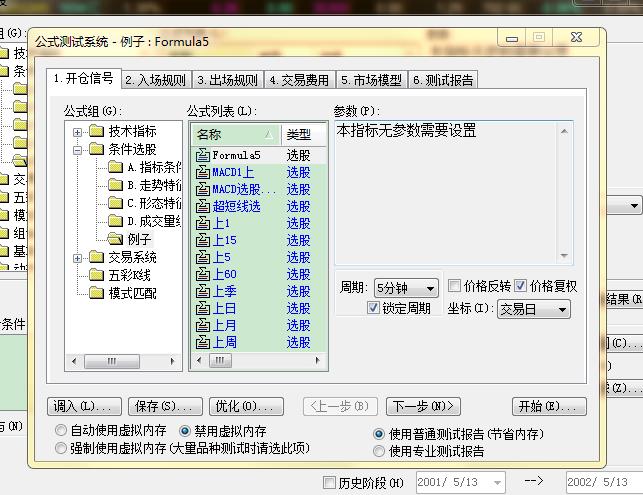Select 使用专业测试报告 radio button

(x=379, y=451)
